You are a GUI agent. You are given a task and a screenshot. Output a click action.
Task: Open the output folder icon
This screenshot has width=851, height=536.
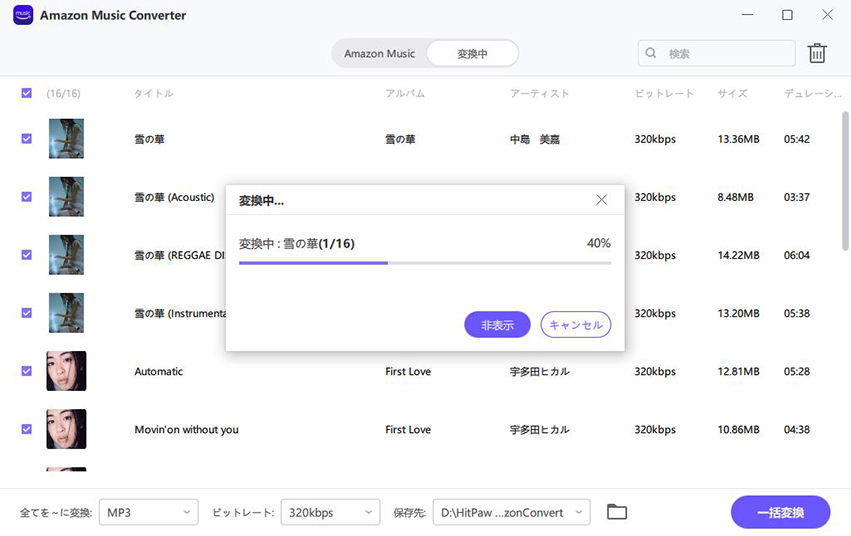(617, 512)
